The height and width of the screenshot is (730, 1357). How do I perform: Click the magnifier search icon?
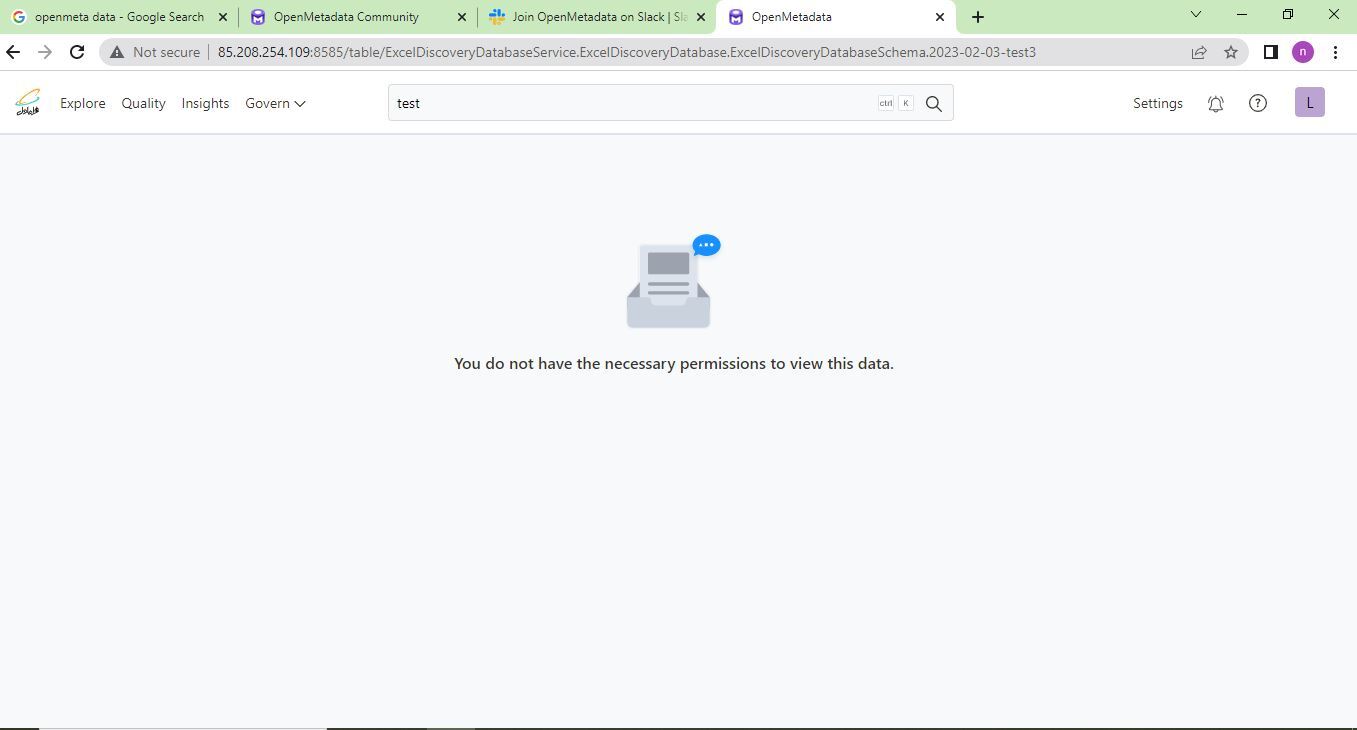[934, 103]
